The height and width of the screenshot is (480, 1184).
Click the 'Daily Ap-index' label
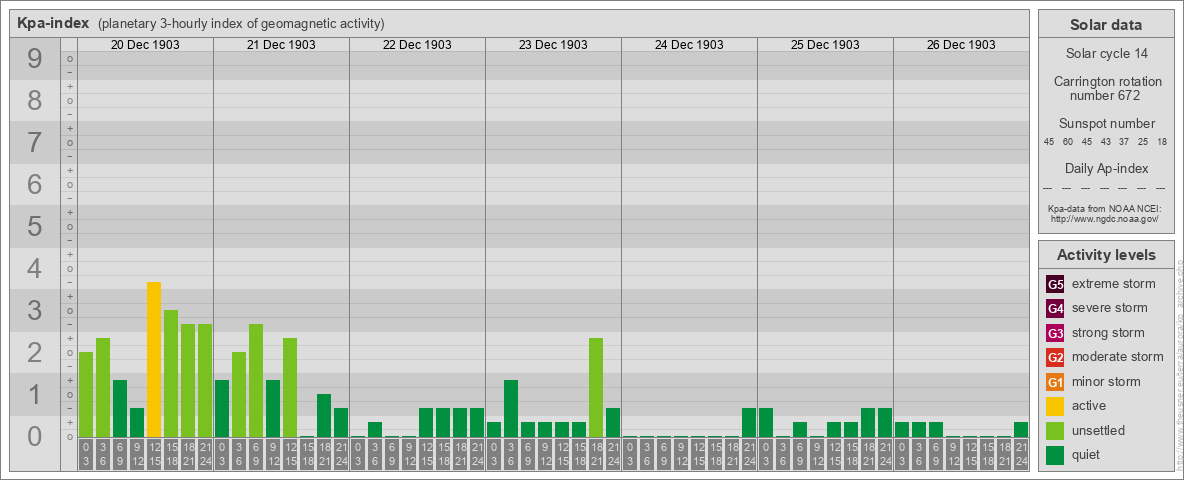(x=1106, y=168)
